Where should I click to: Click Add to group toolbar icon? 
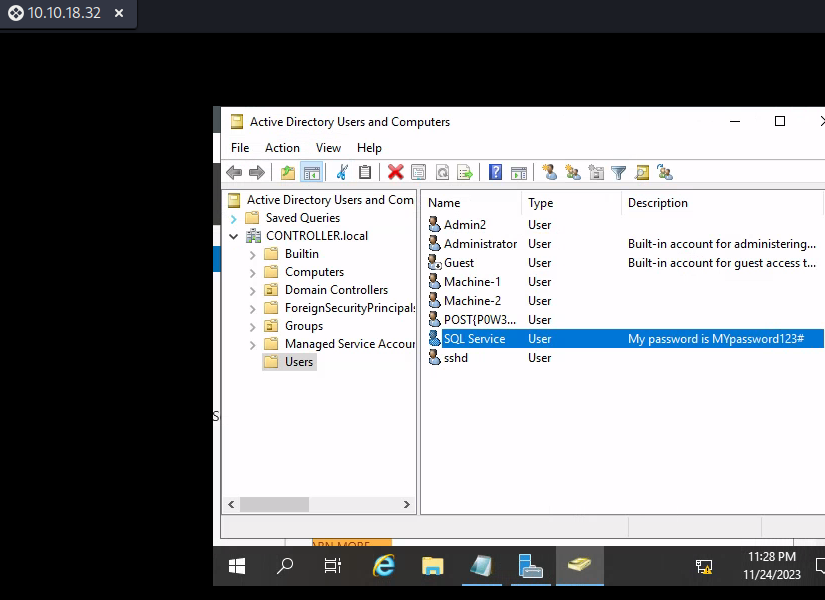coord(665,172)
